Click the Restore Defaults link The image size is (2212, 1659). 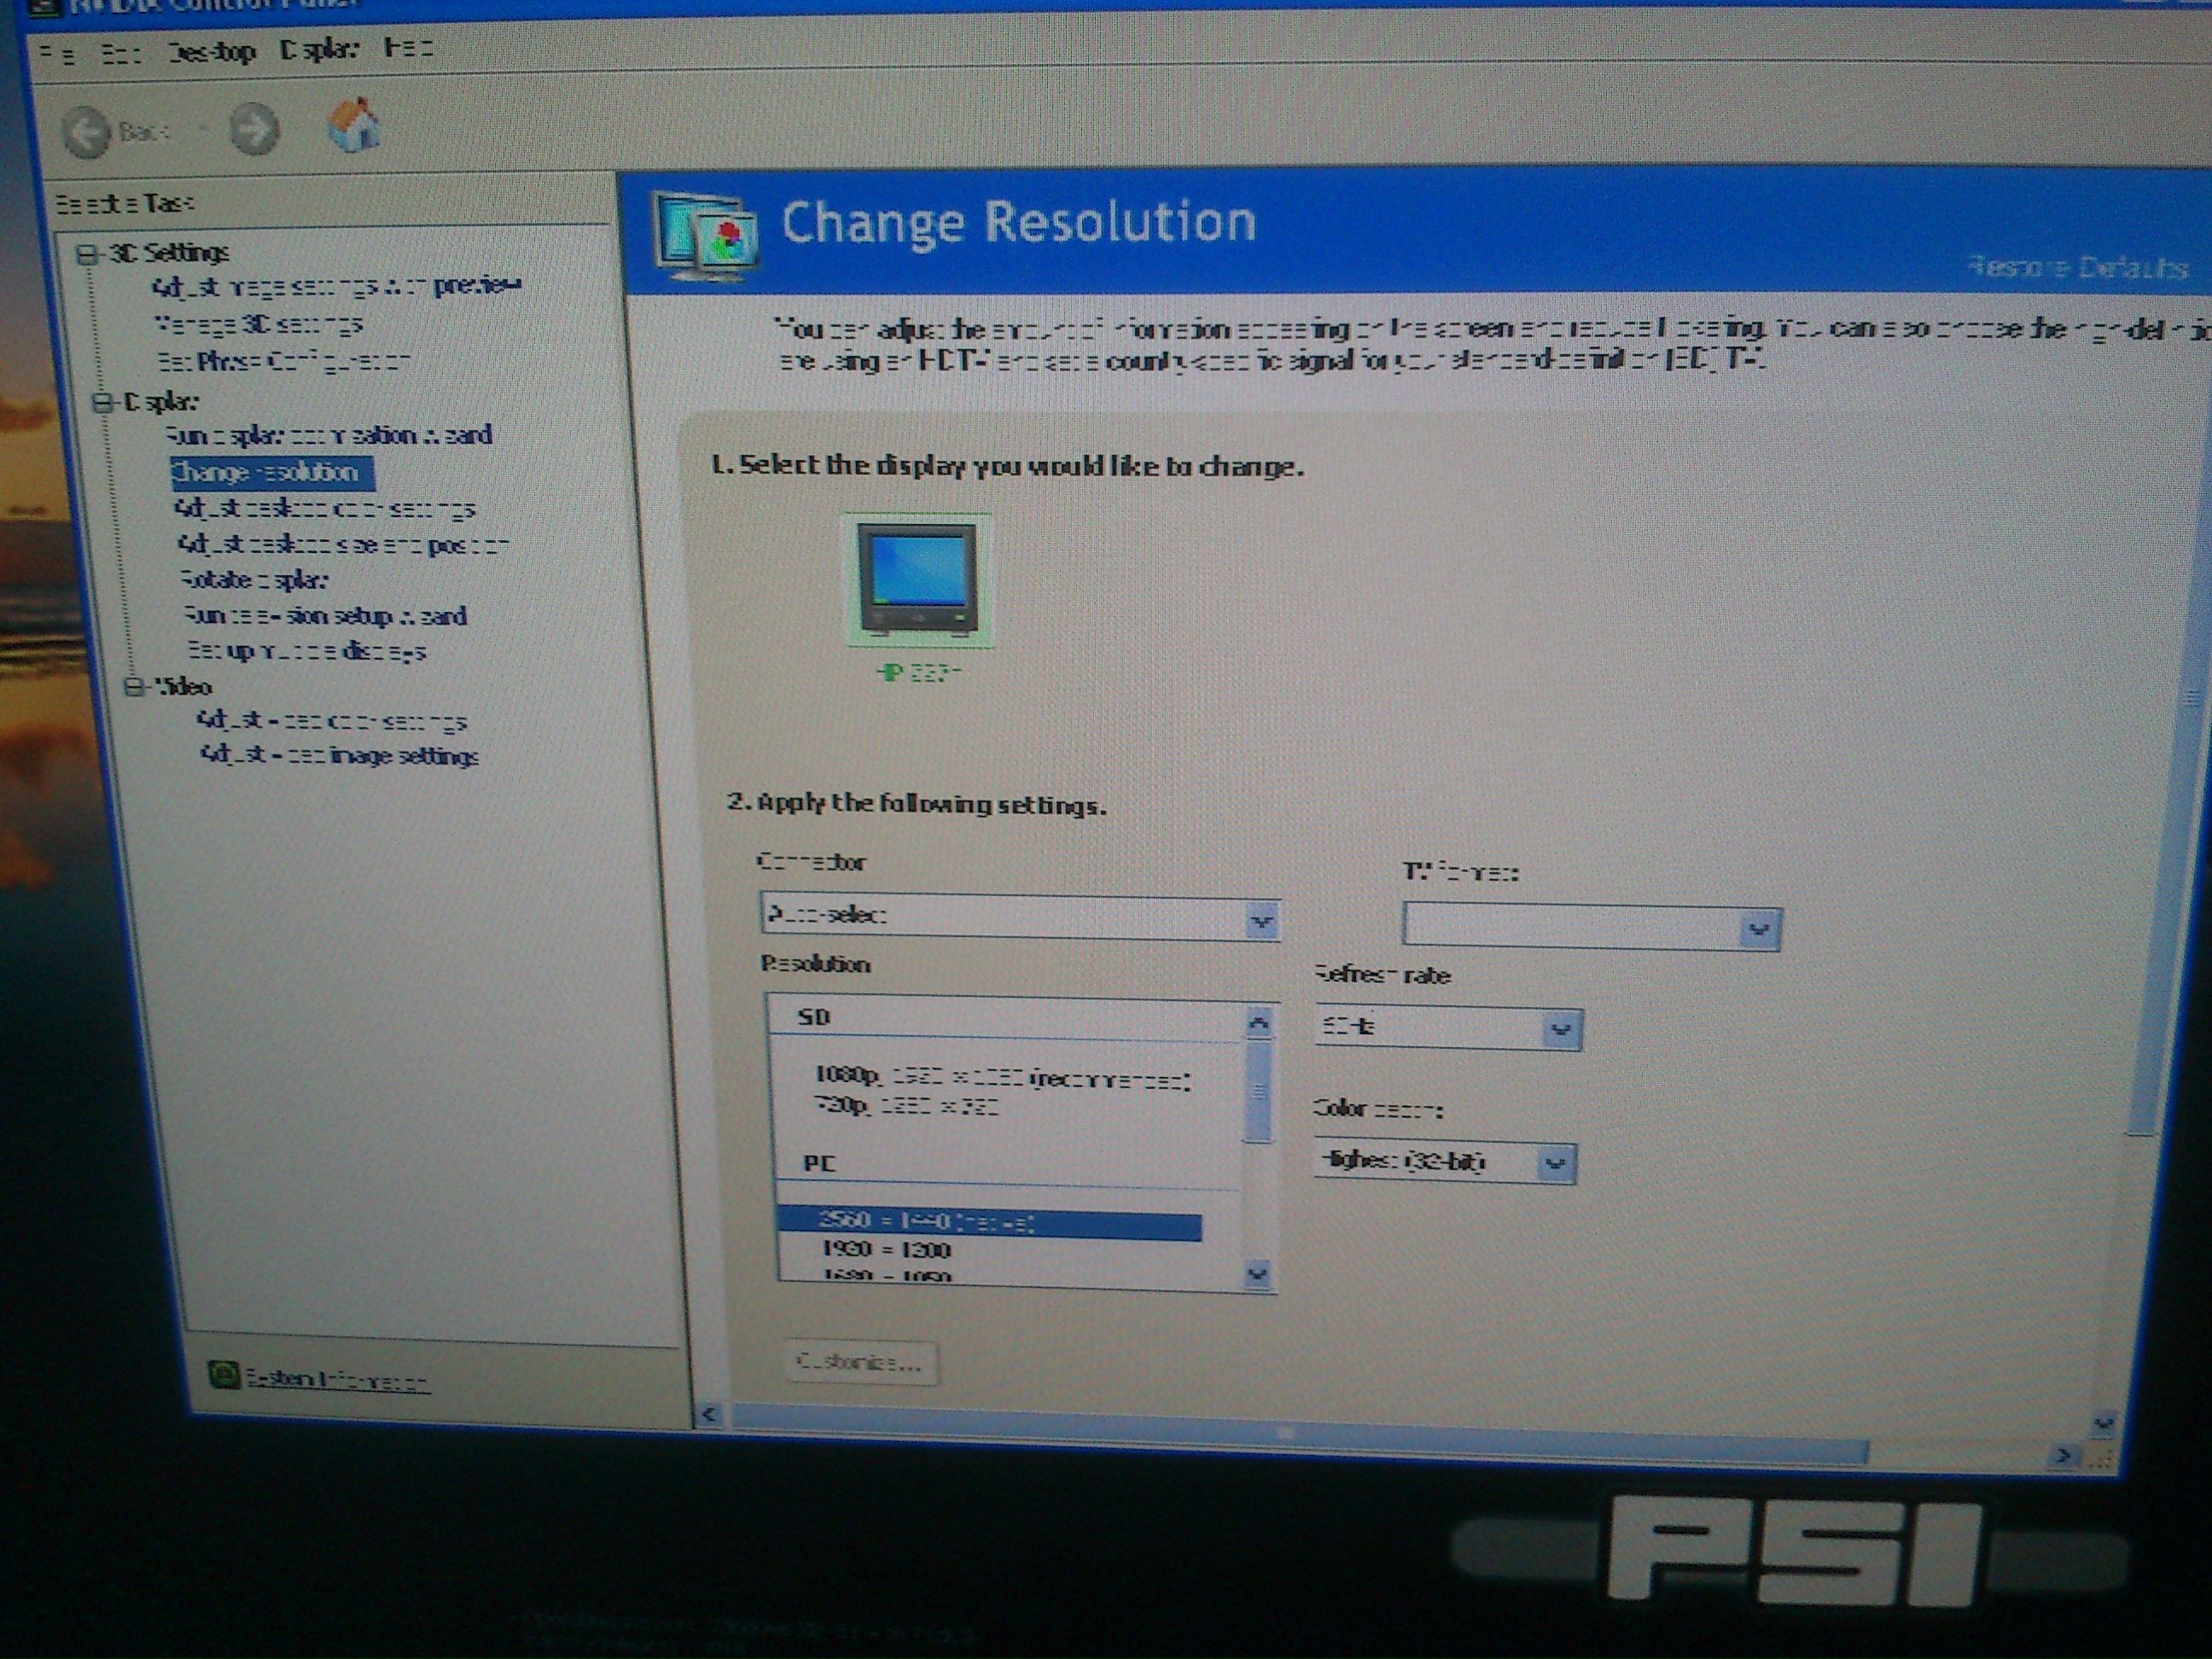point(2079,268)
